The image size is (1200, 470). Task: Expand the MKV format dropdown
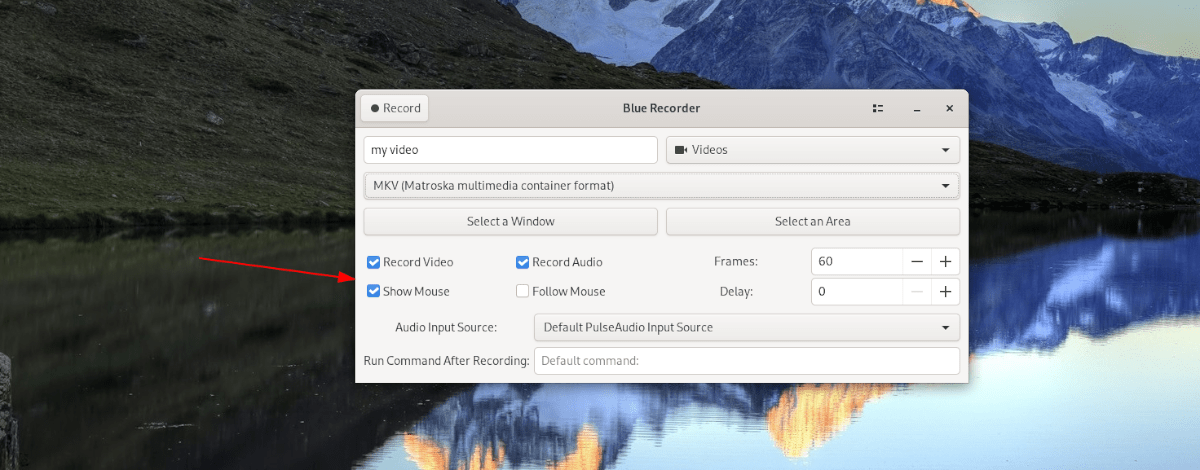point(661,186)
